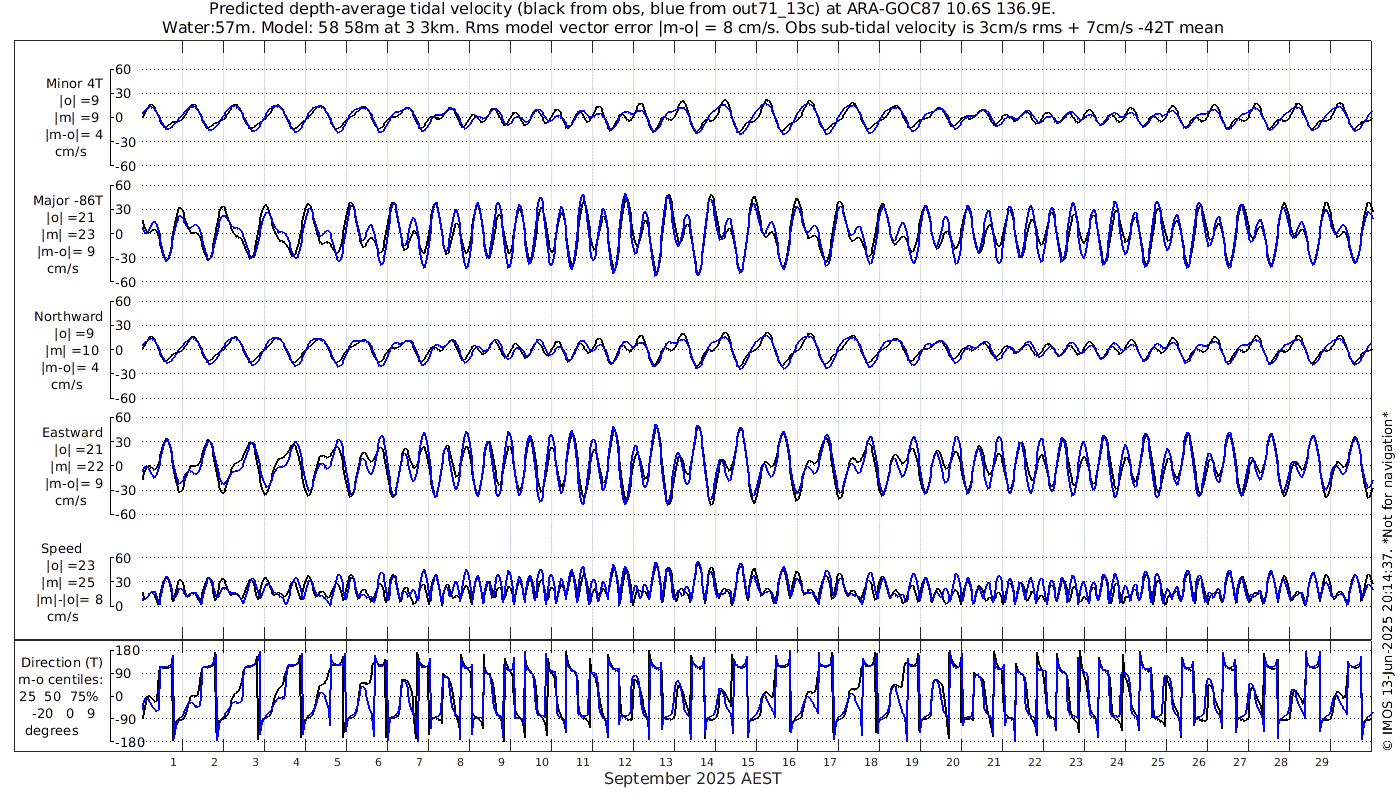Click the vertical IMOS copyright "Not for navigation" text
Viewport: 1400px width, 800px height.
pos(1387,582)
